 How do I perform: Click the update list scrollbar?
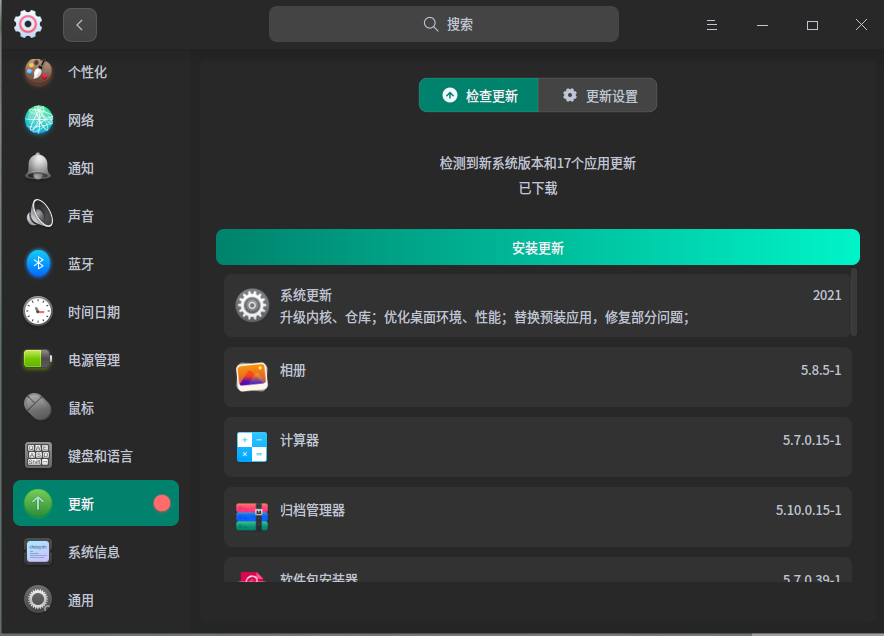tap(854, 302)
